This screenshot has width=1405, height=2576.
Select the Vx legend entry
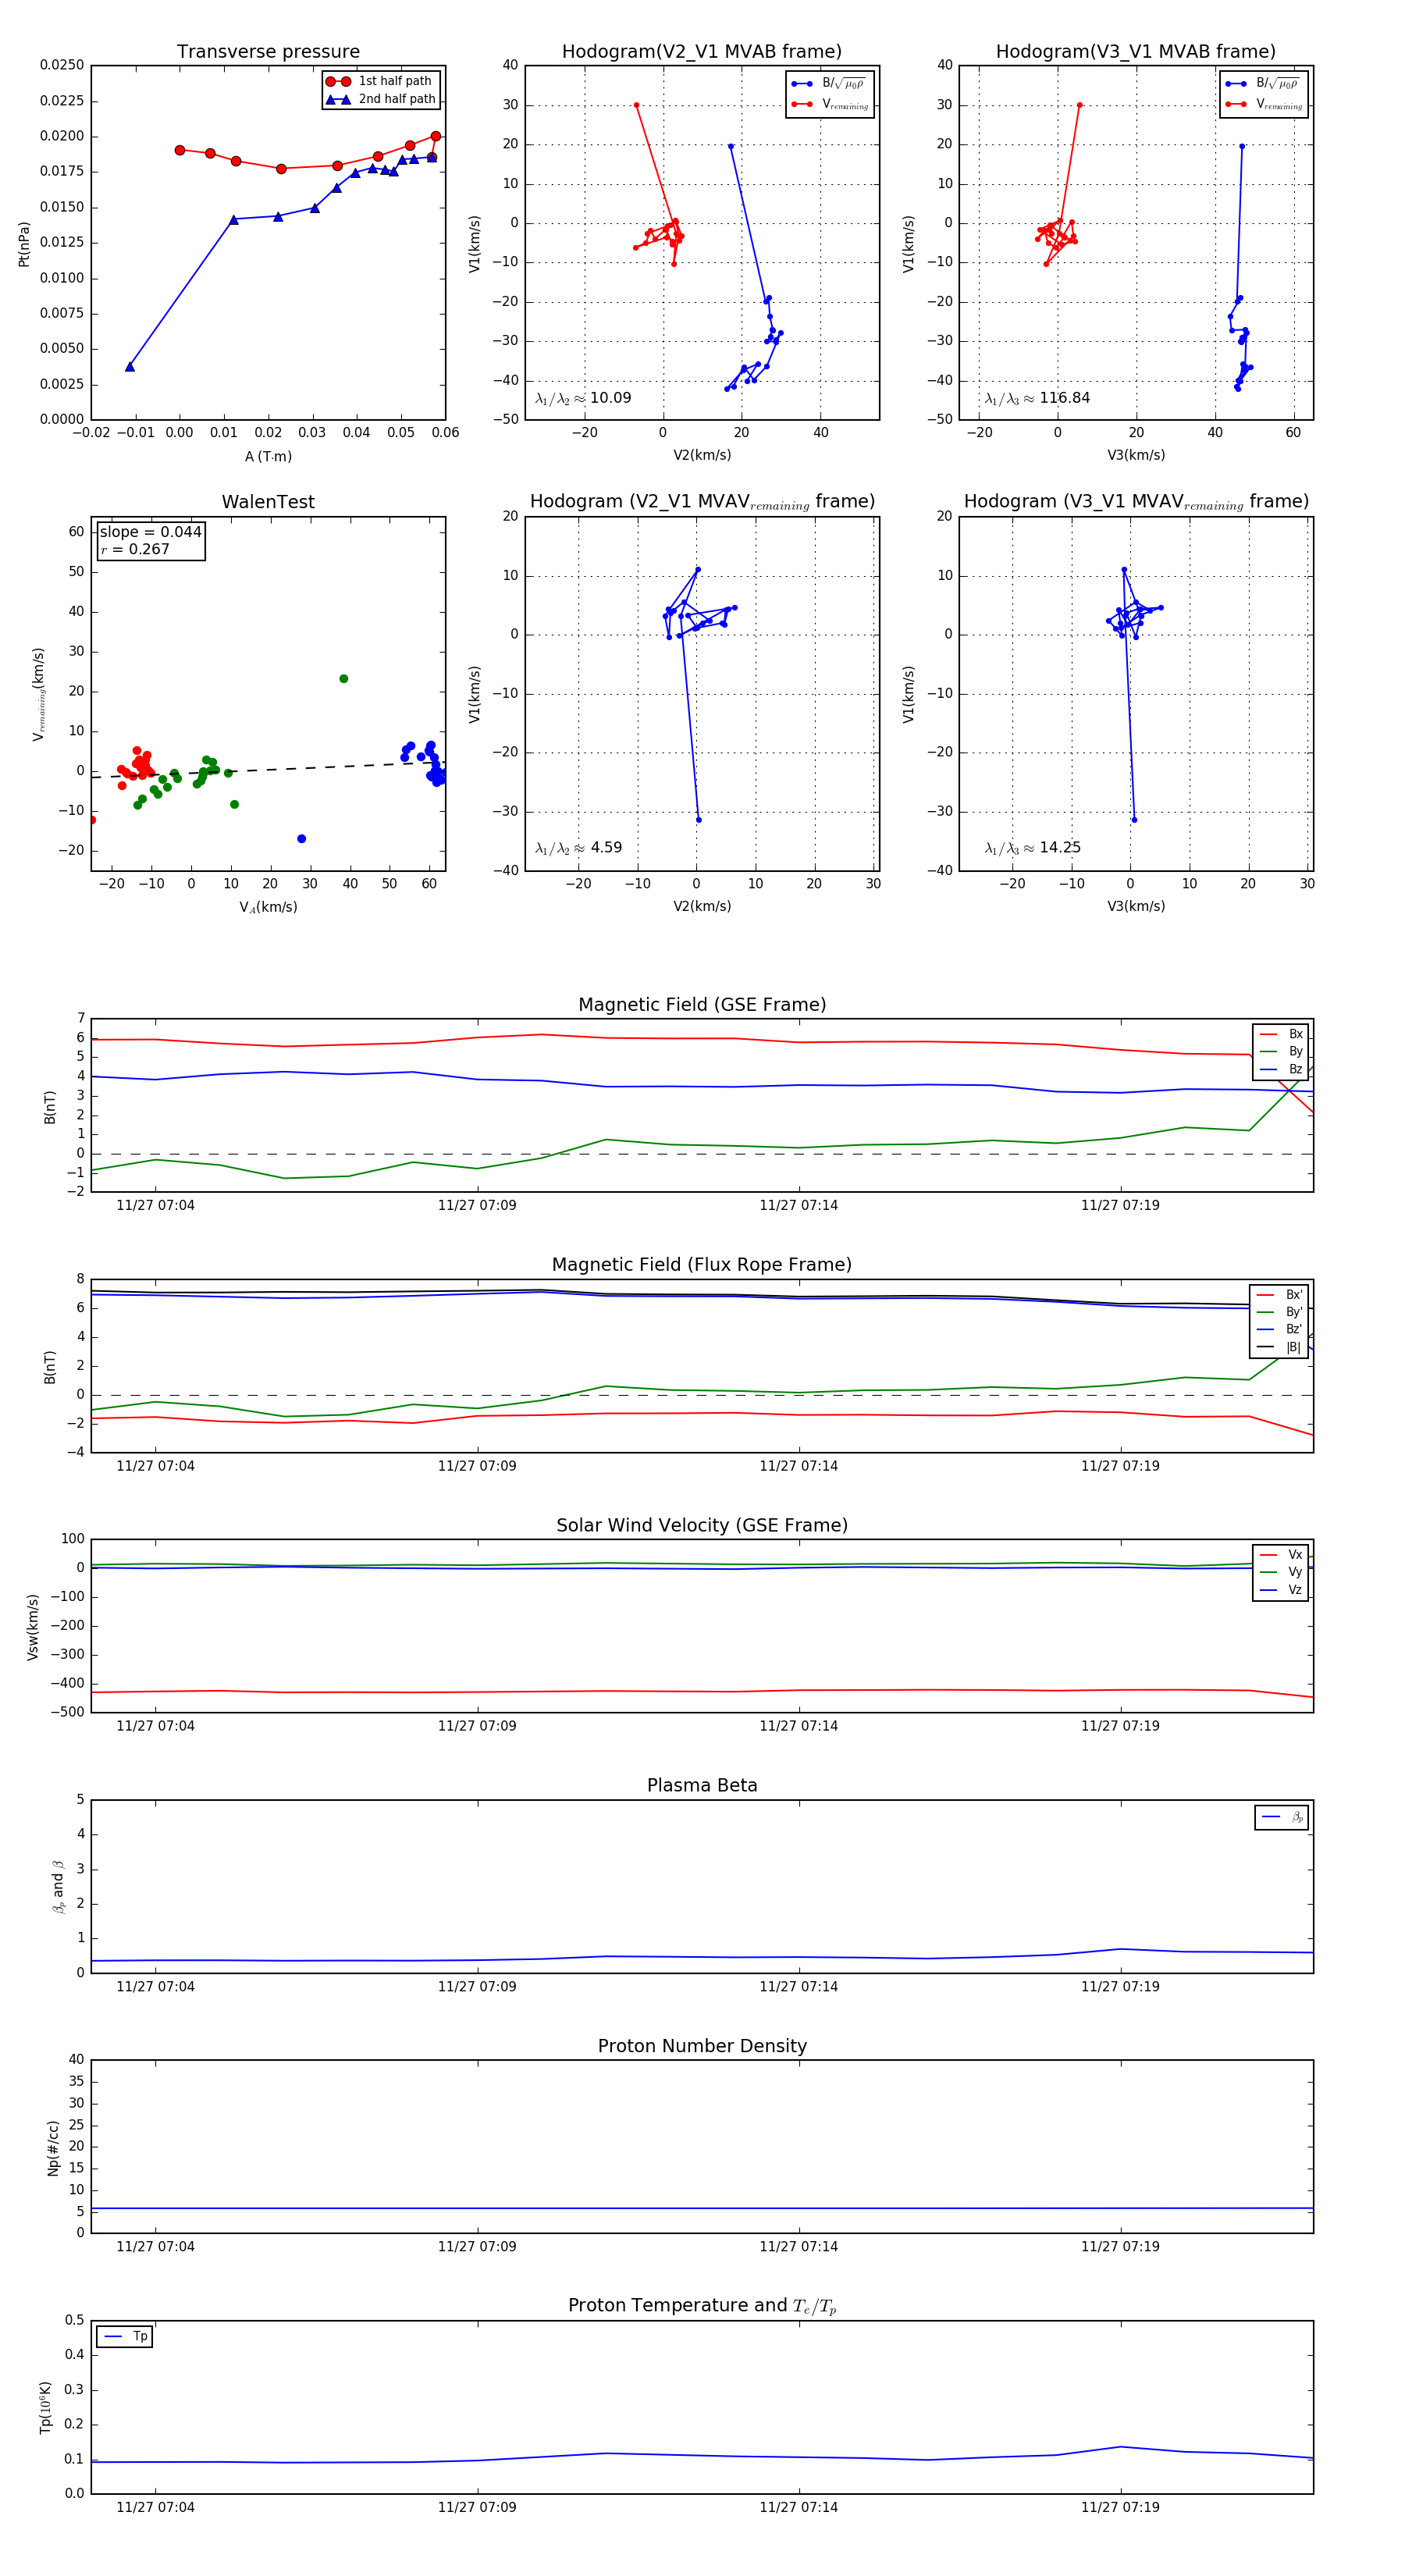pos(1281,1555)
